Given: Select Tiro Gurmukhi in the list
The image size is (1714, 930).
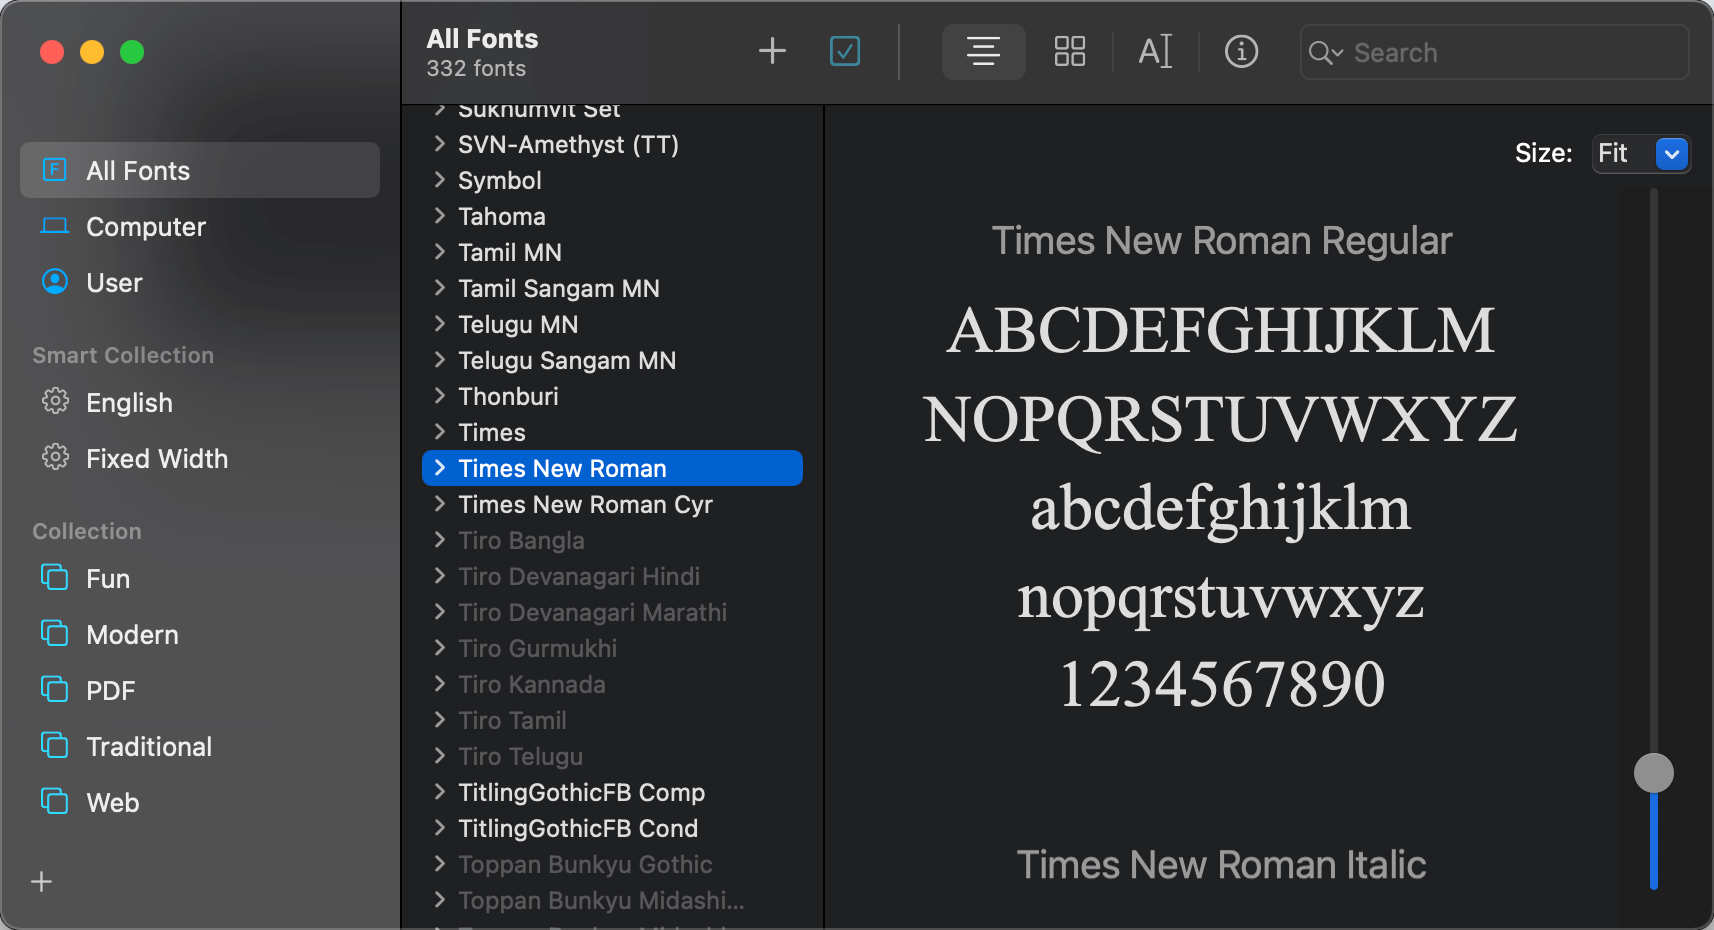Looking at the screenshot, I should tap(612, 648).
